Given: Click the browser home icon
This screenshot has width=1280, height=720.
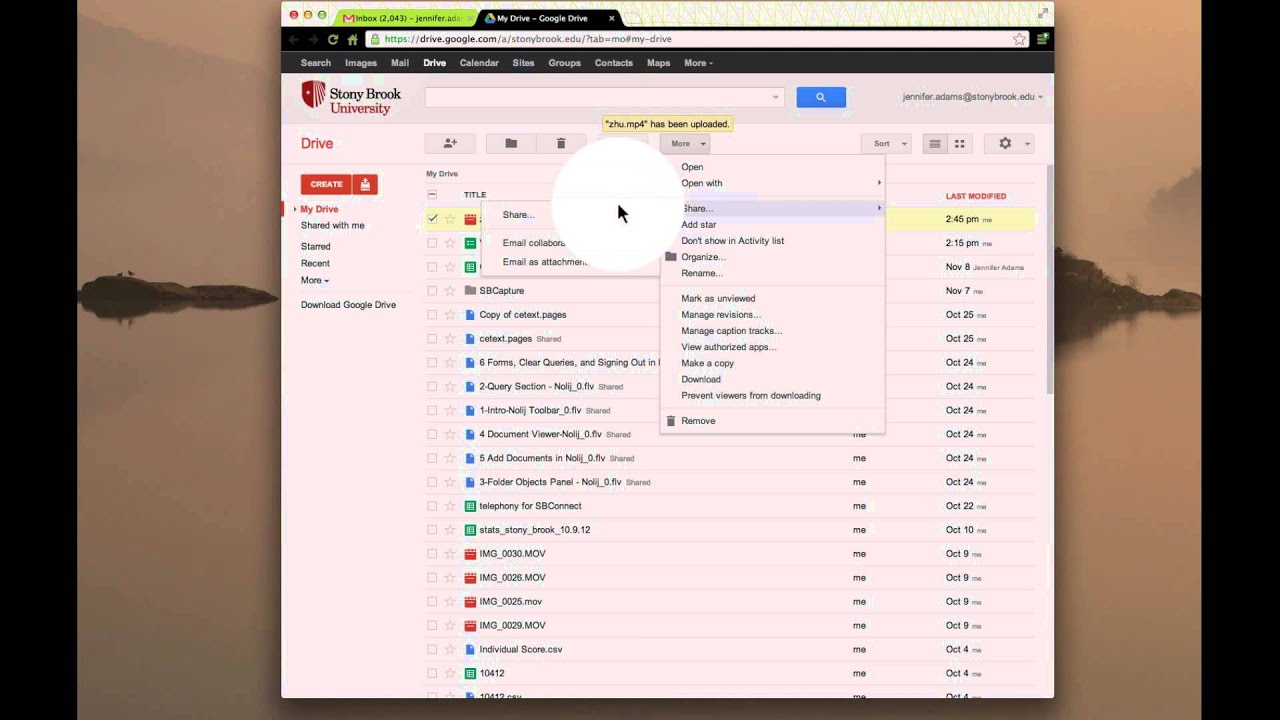Looking at the screenshot, I should (x=352, y=39).
